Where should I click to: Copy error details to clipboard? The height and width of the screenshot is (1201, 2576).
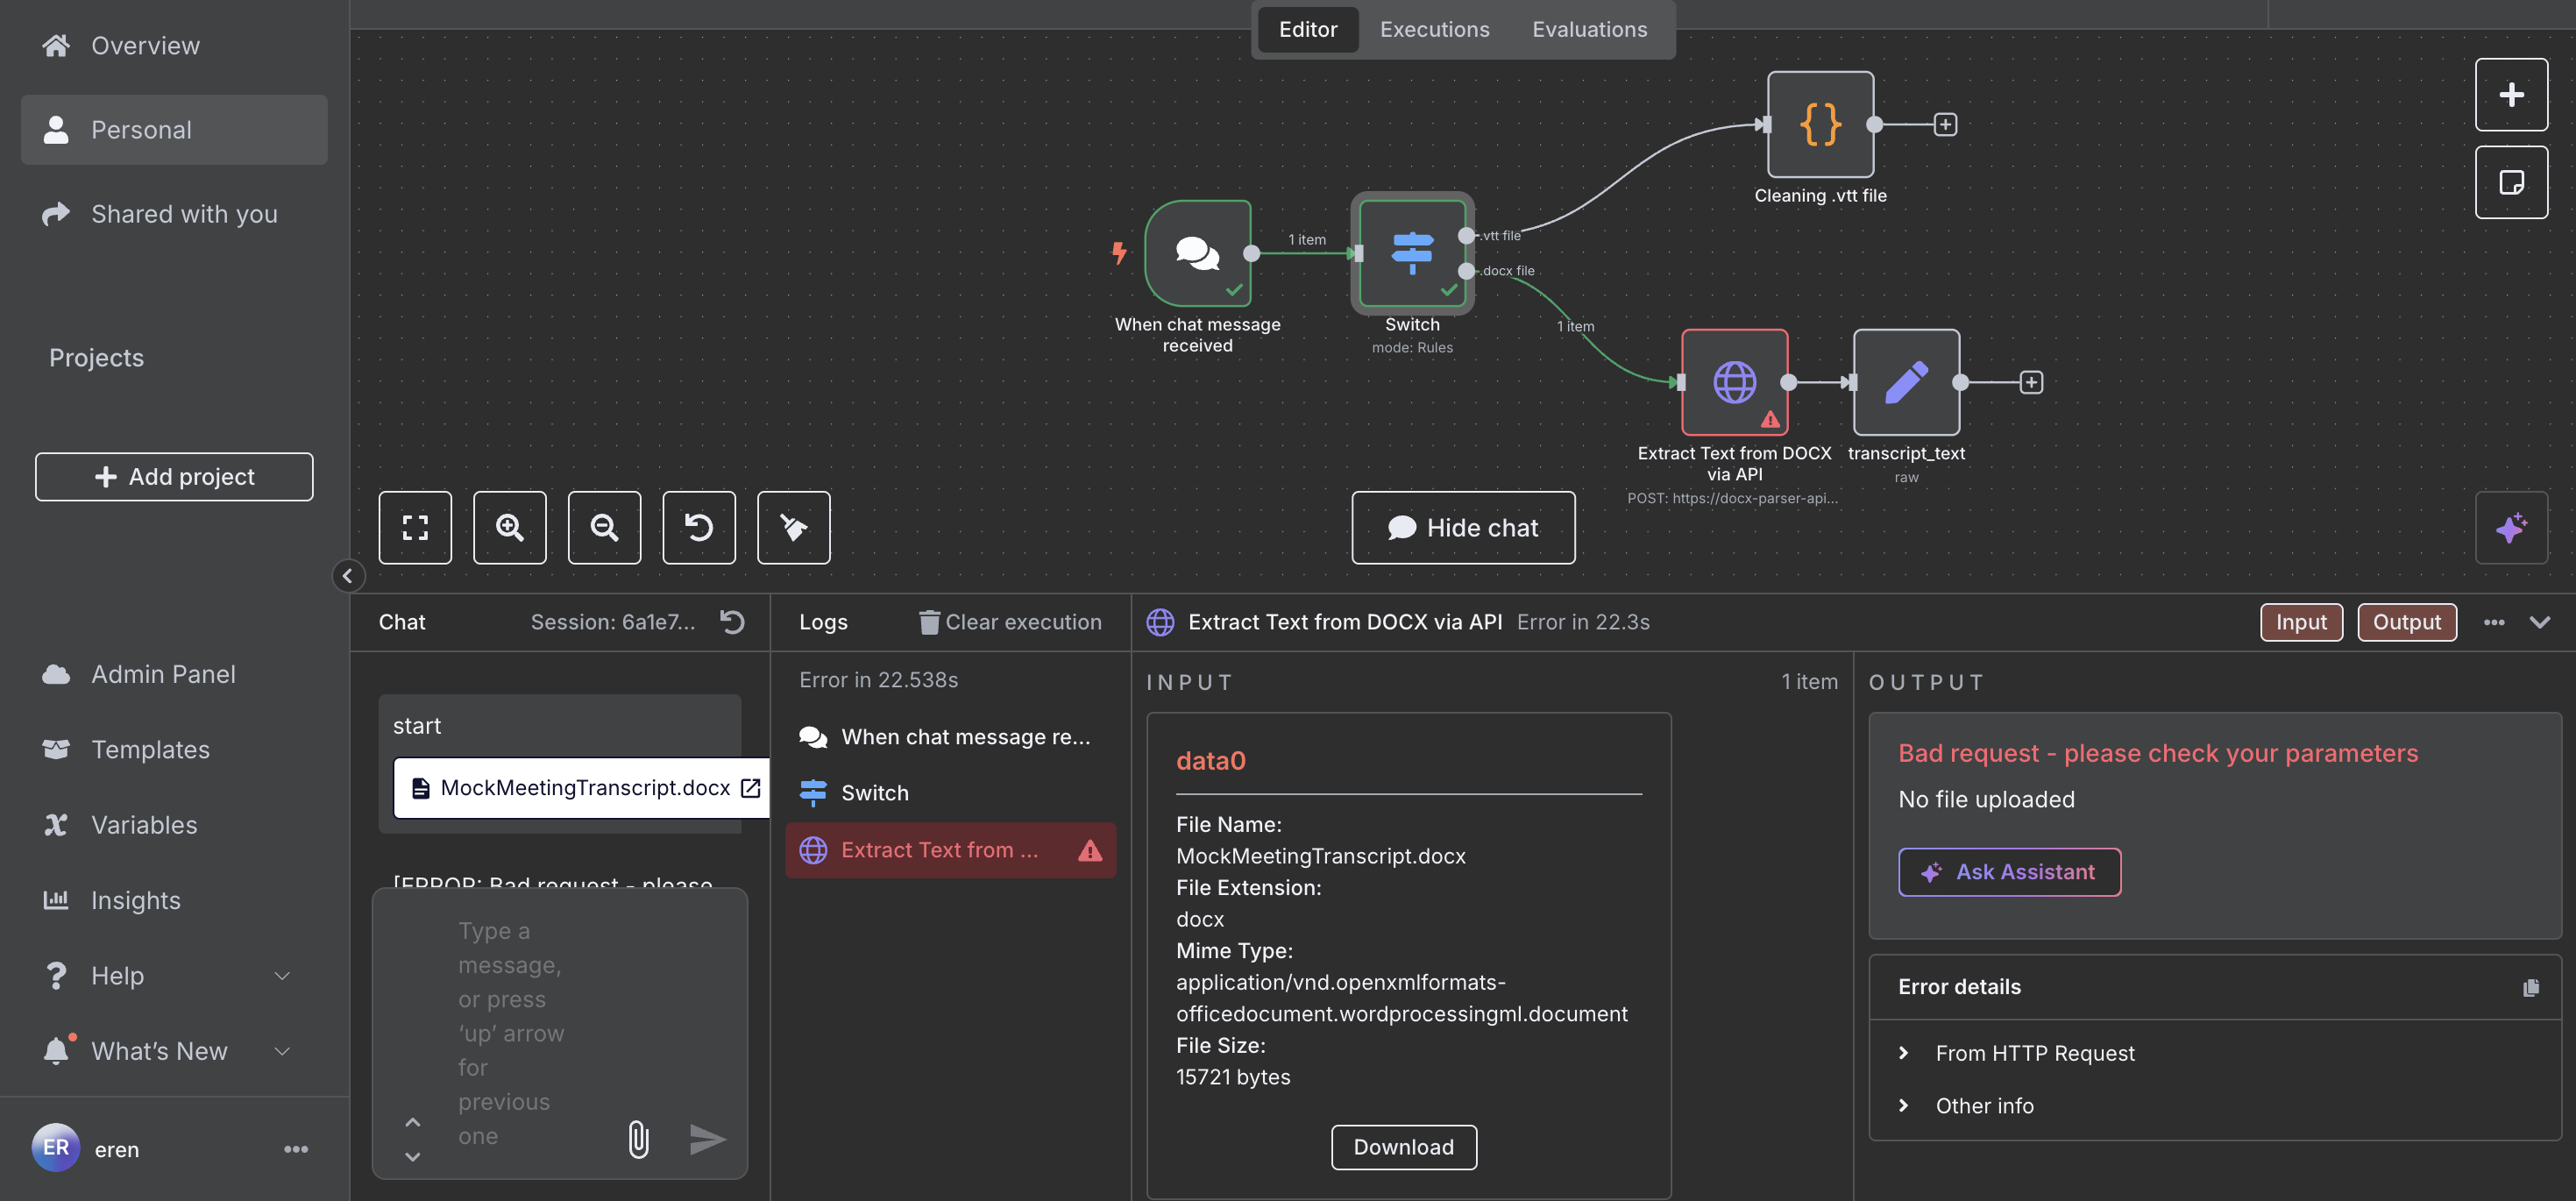click(x=2530, y=987)
